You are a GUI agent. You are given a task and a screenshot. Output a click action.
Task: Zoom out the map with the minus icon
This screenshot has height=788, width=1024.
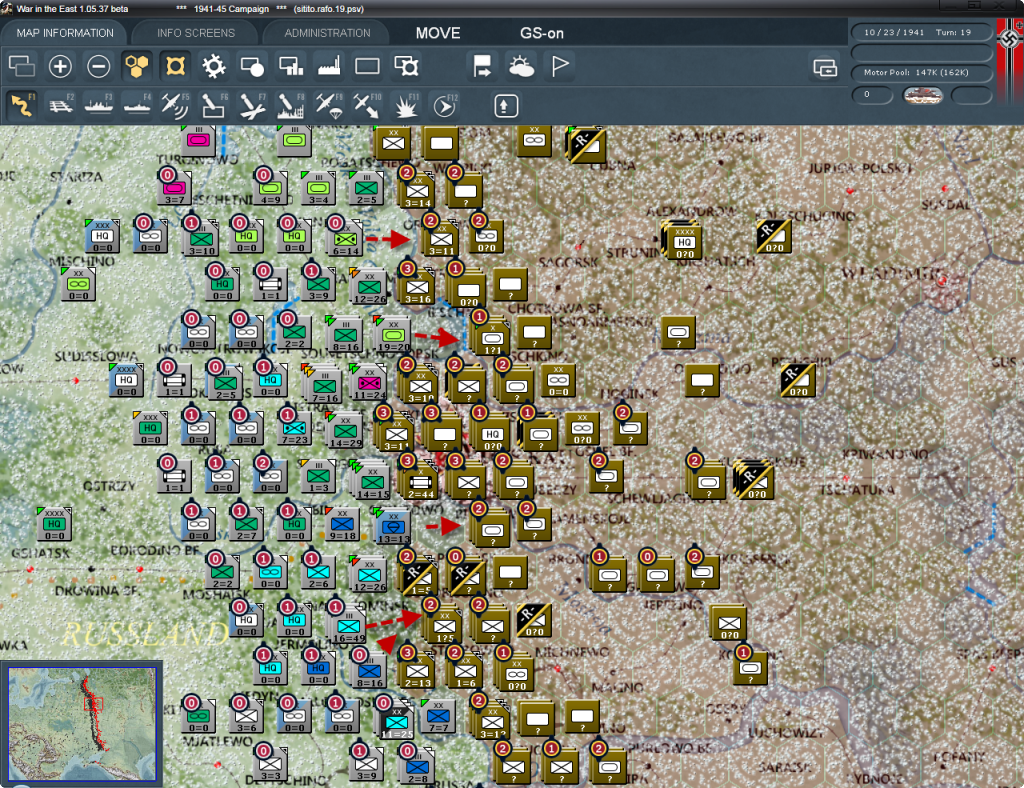(99, 66)
